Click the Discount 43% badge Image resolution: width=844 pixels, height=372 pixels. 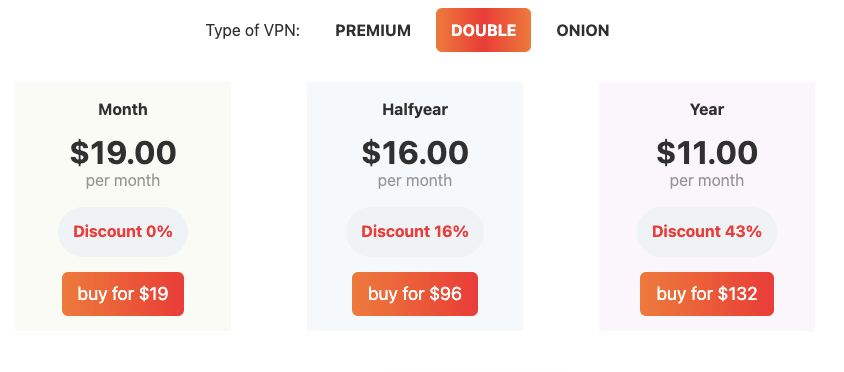coord(707,232)
